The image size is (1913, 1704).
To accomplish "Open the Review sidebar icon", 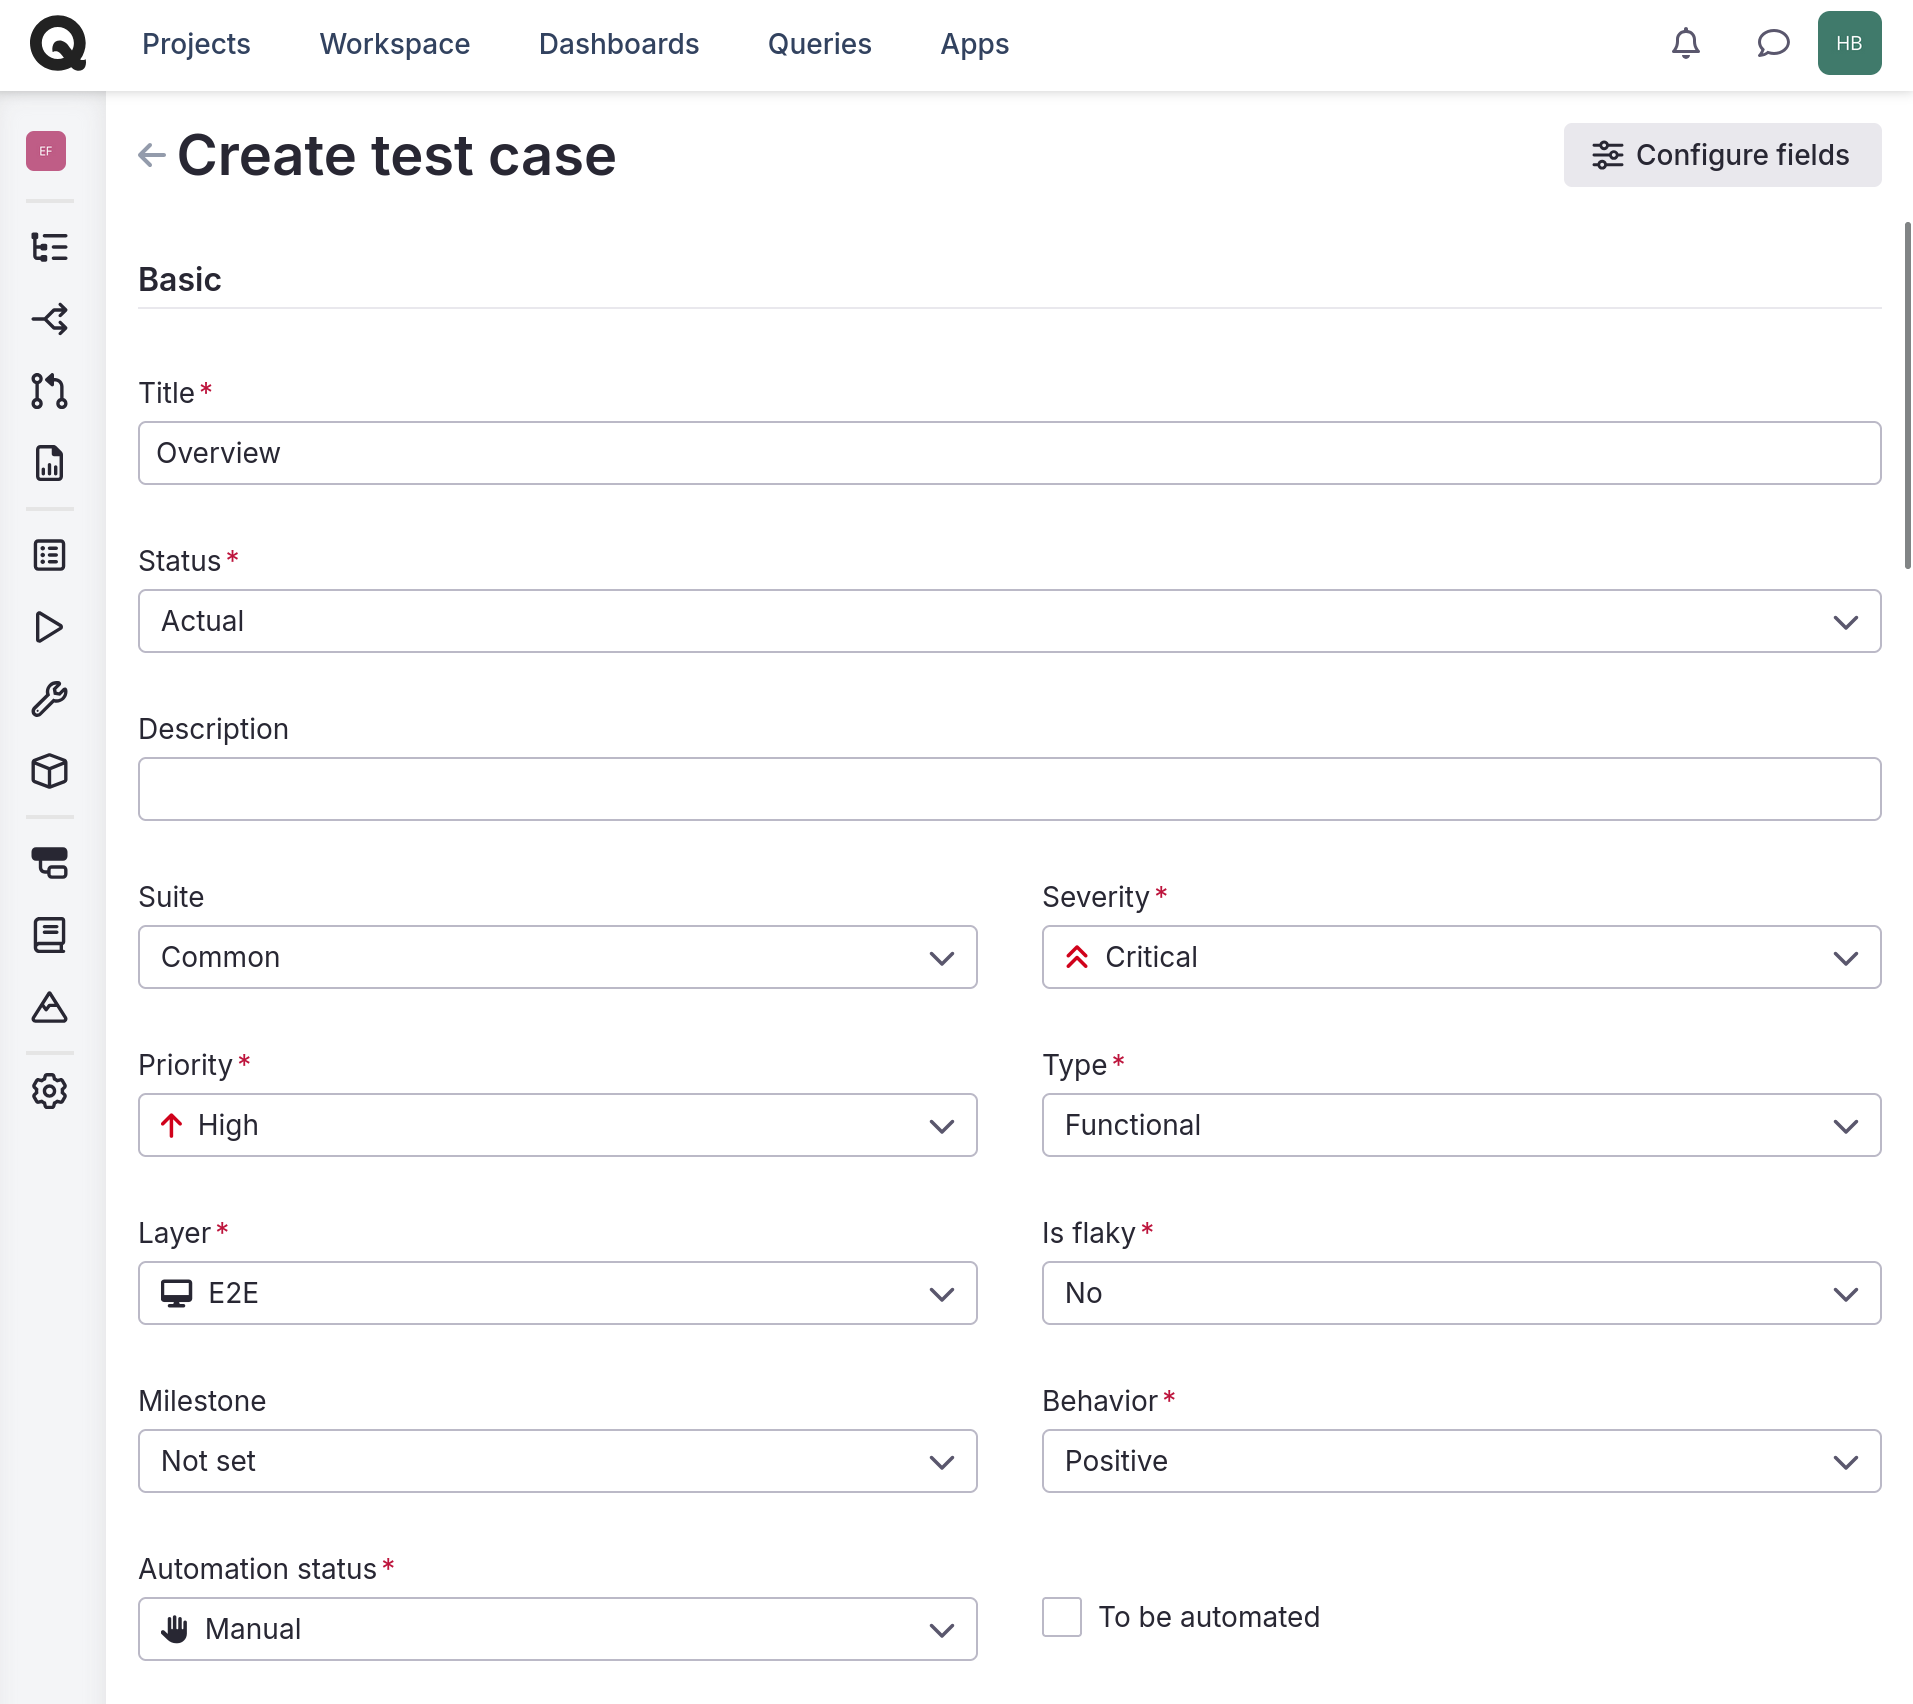I will click(49, 391).
